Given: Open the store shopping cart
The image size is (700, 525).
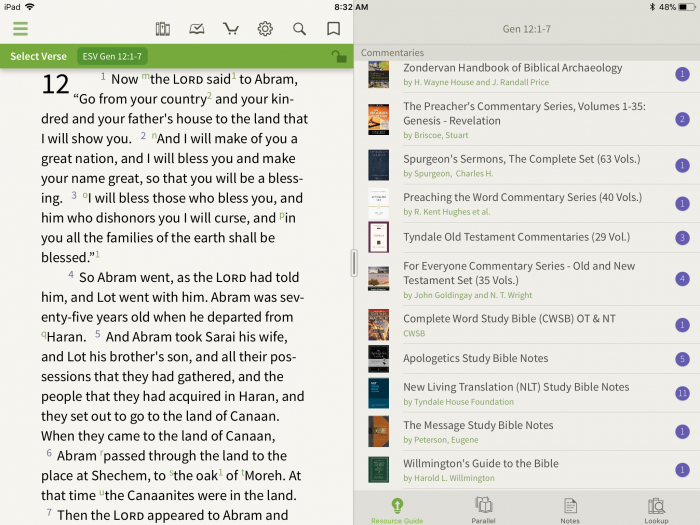Looking at the screenshot, I should [231, 29].
